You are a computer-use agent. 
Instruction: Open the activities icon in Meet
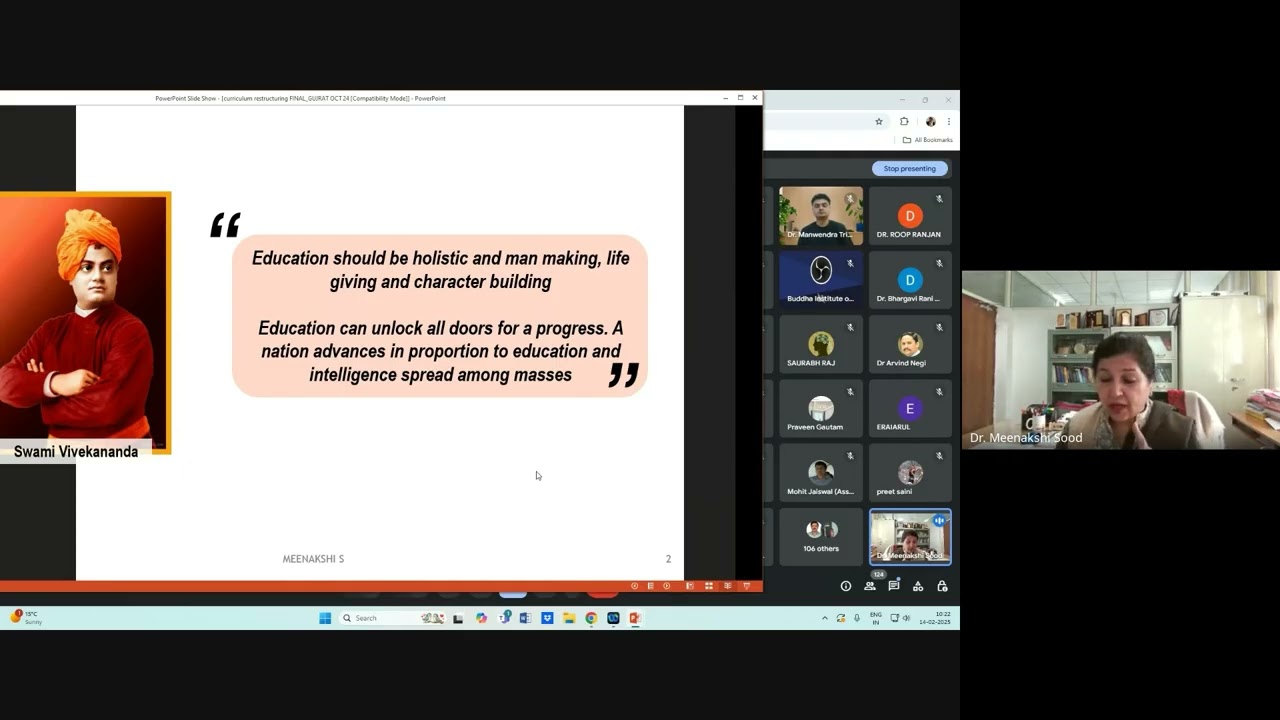point(918,586)
